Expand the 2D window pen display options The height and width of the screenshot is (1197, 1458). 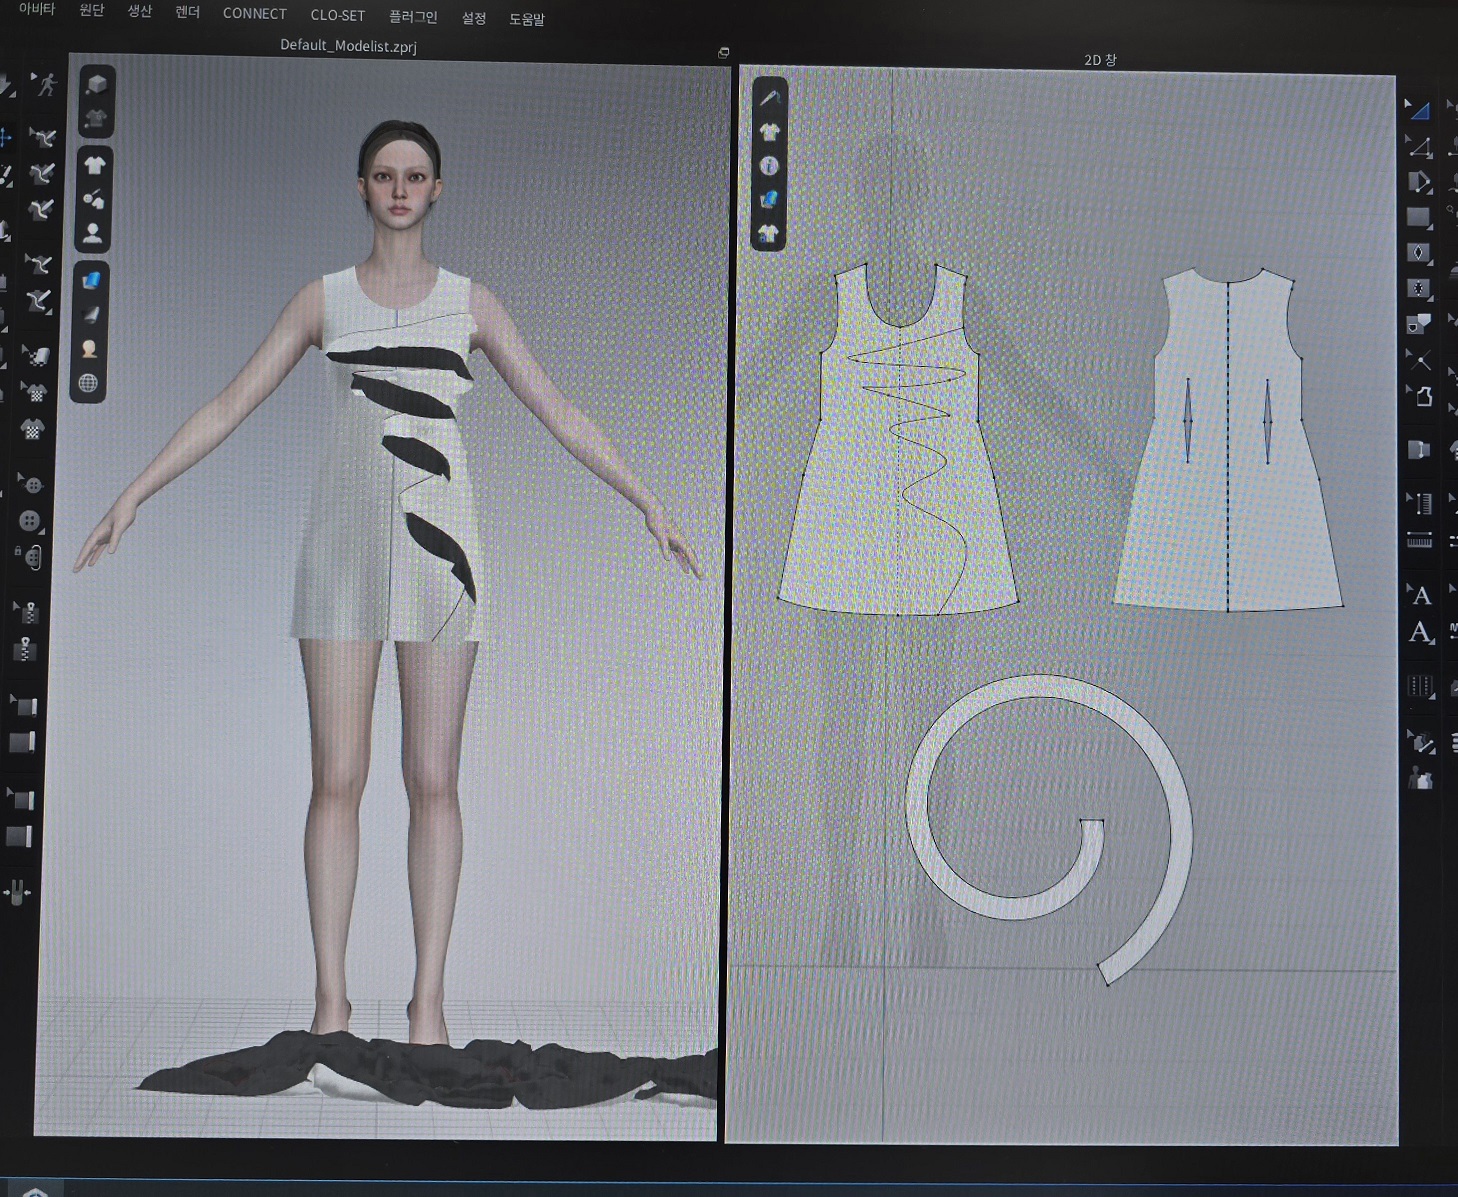tap(769, 97)
